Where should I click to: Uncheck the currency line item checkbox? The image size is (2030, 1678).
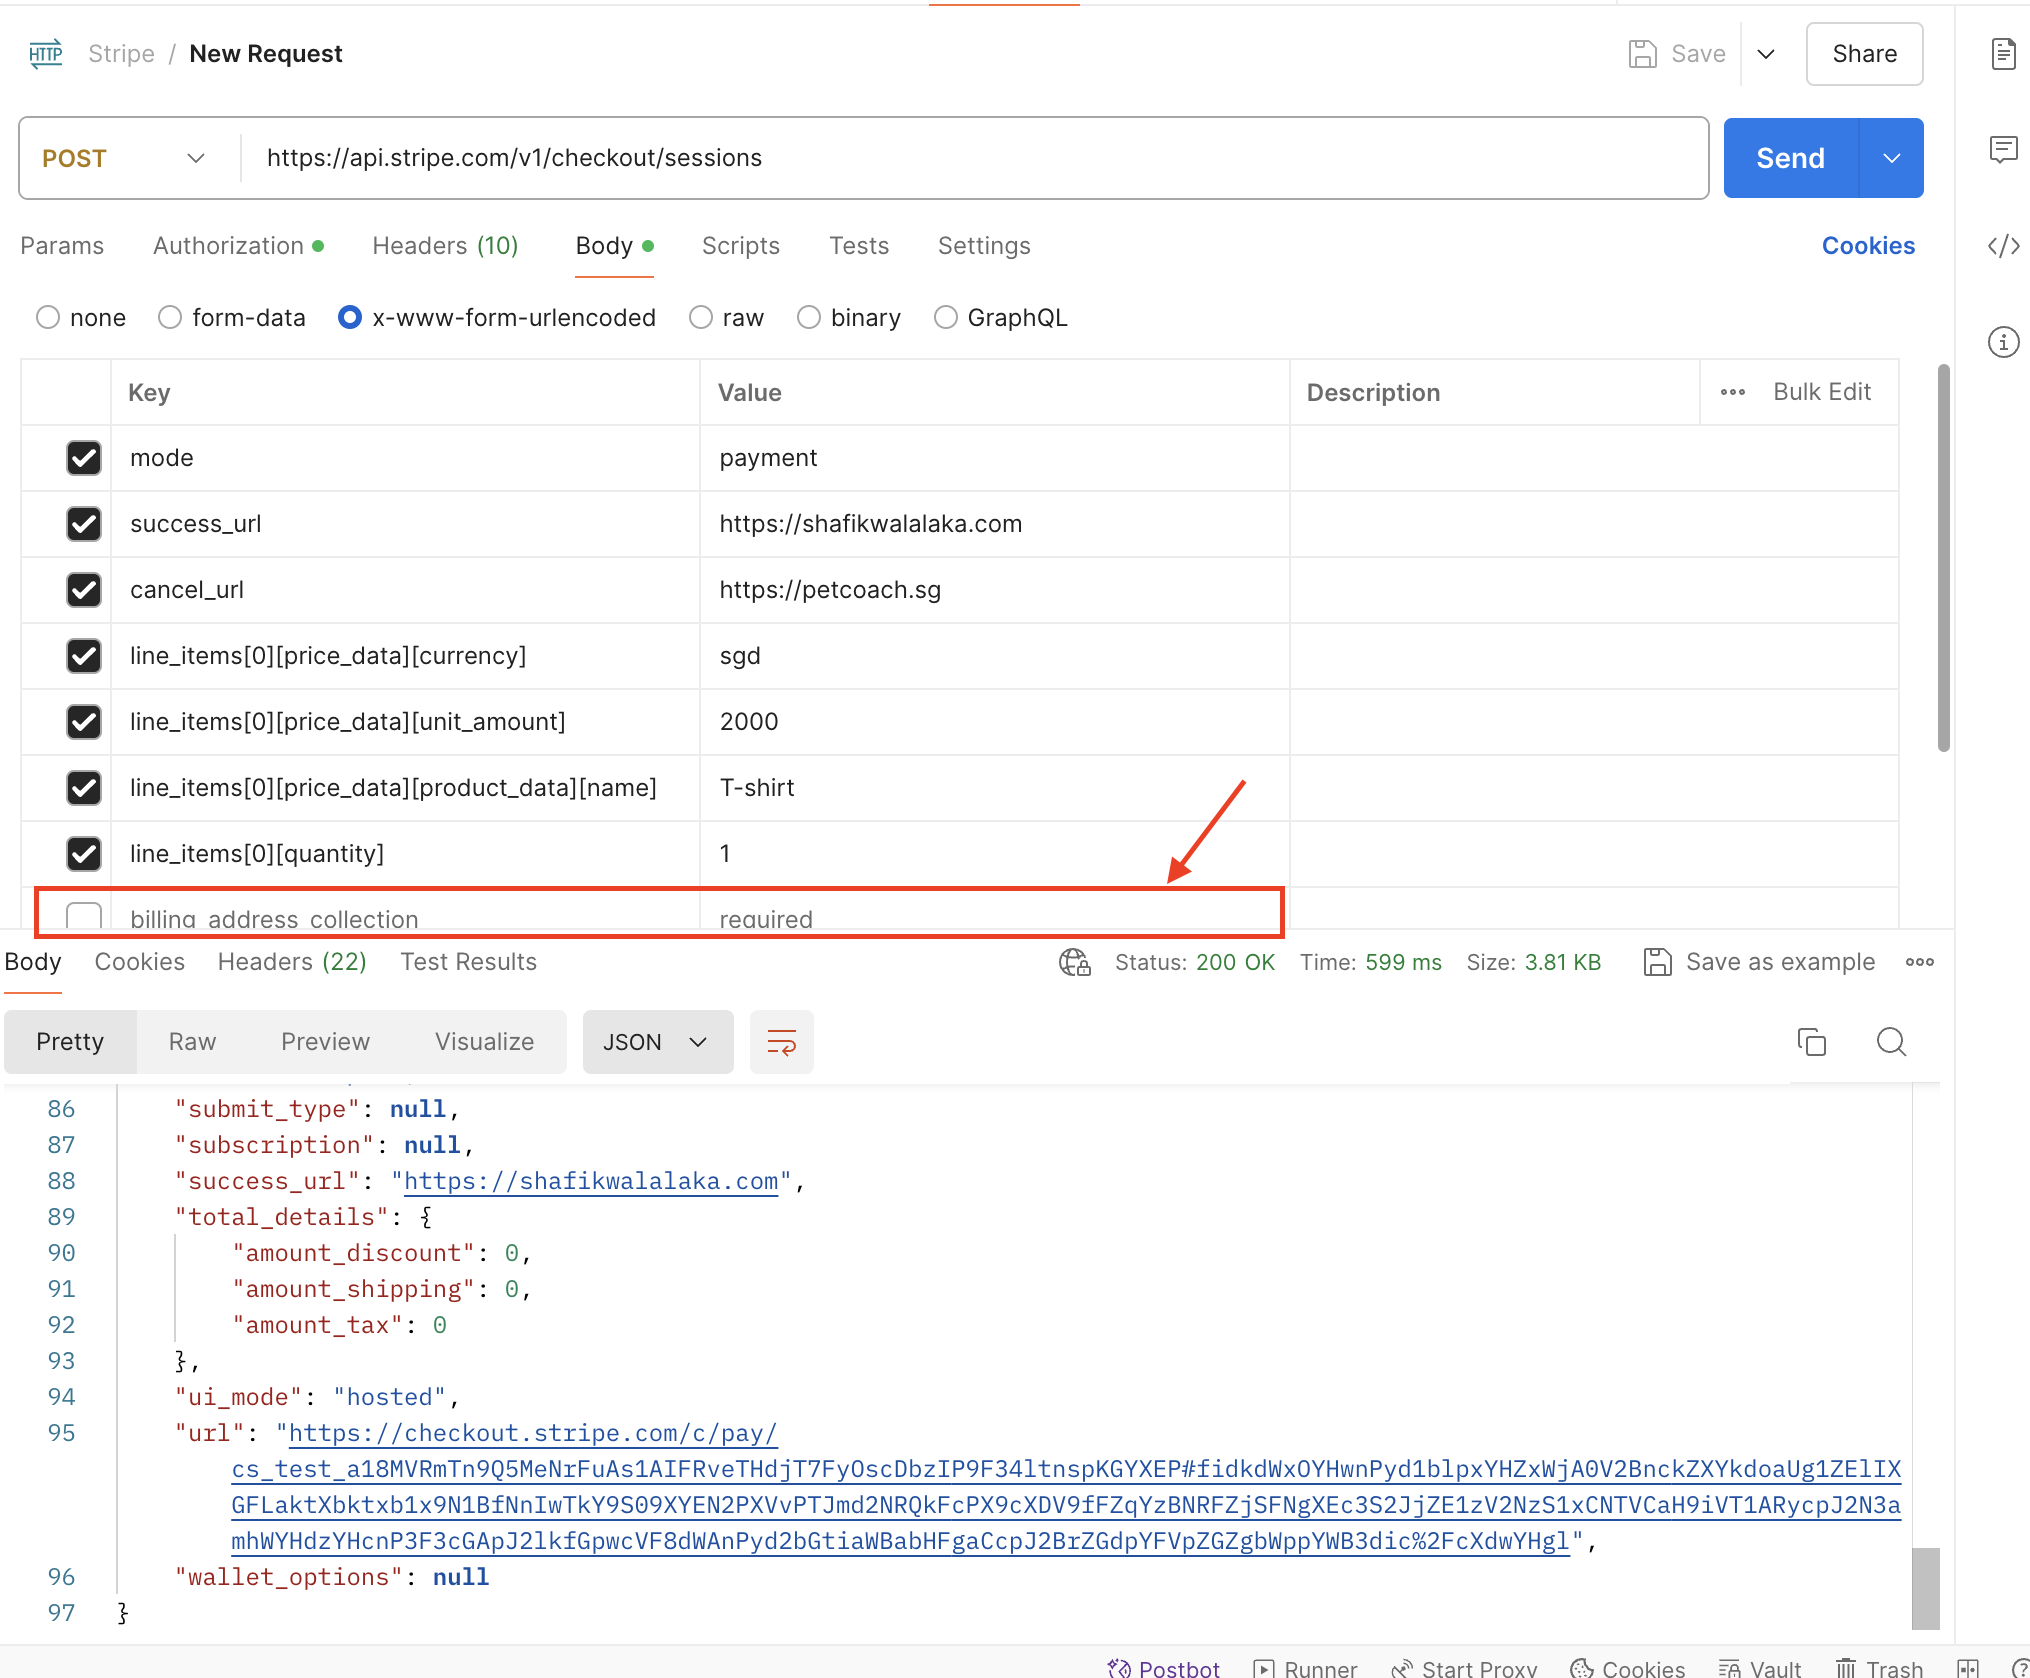click(84, 656)
